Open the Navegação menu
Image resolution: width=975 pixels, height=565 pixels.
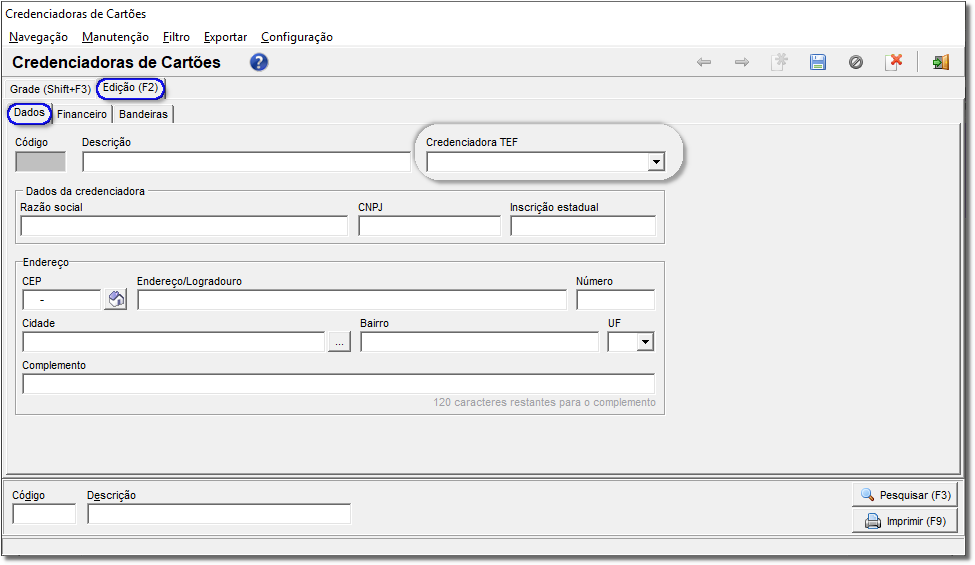39,37
